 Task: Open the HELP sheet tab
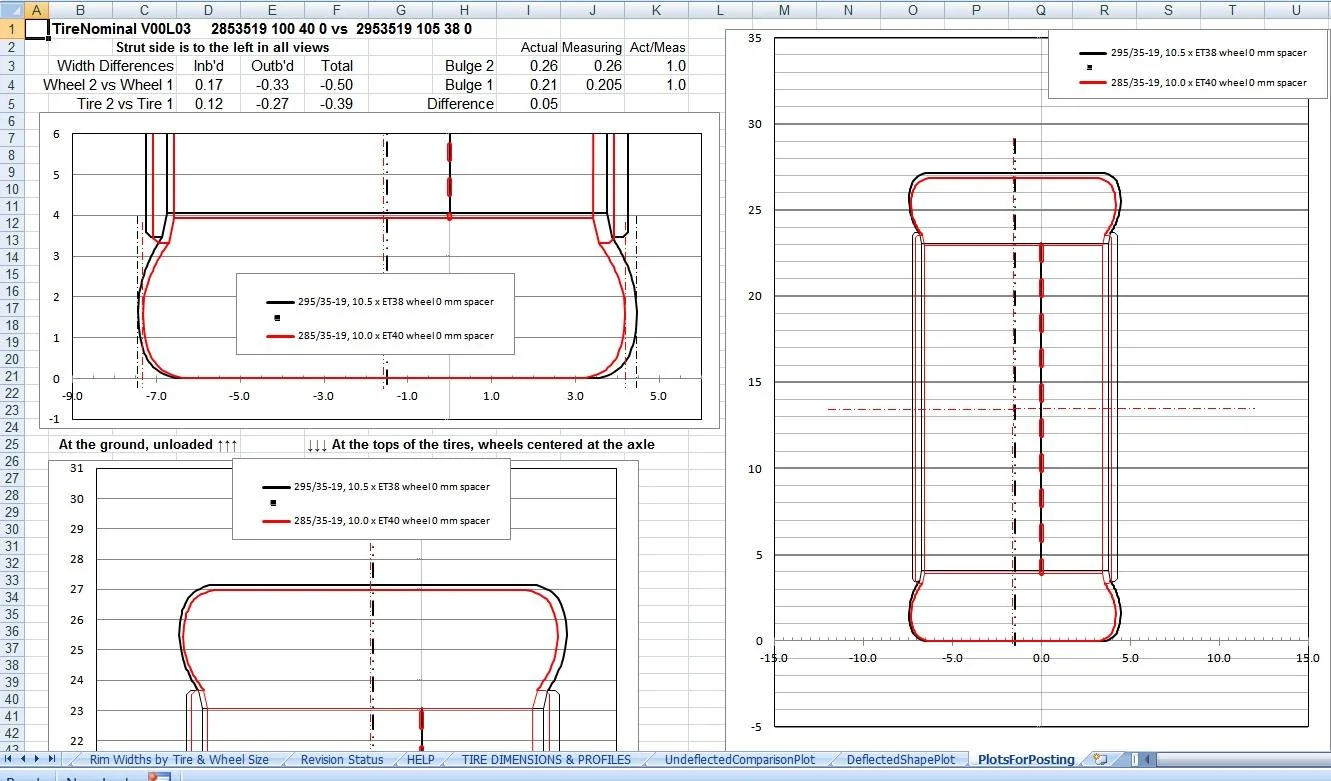point(420,759)
